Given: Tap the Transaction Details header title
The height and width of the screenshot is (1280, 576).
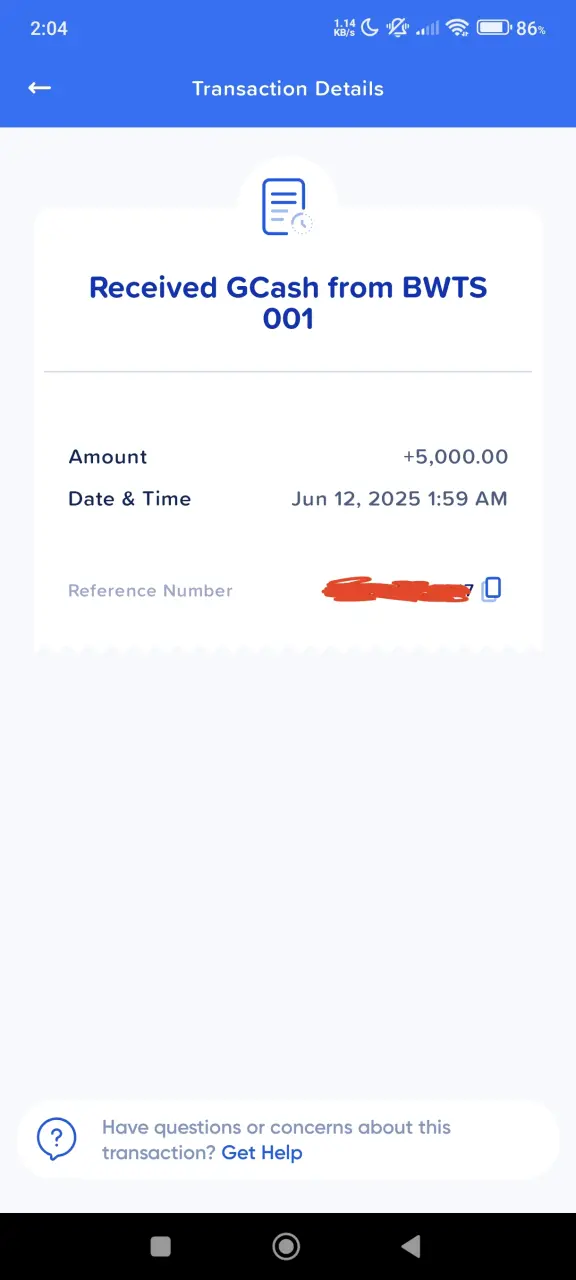Looking at the screenshot, I should click(288, 88).
